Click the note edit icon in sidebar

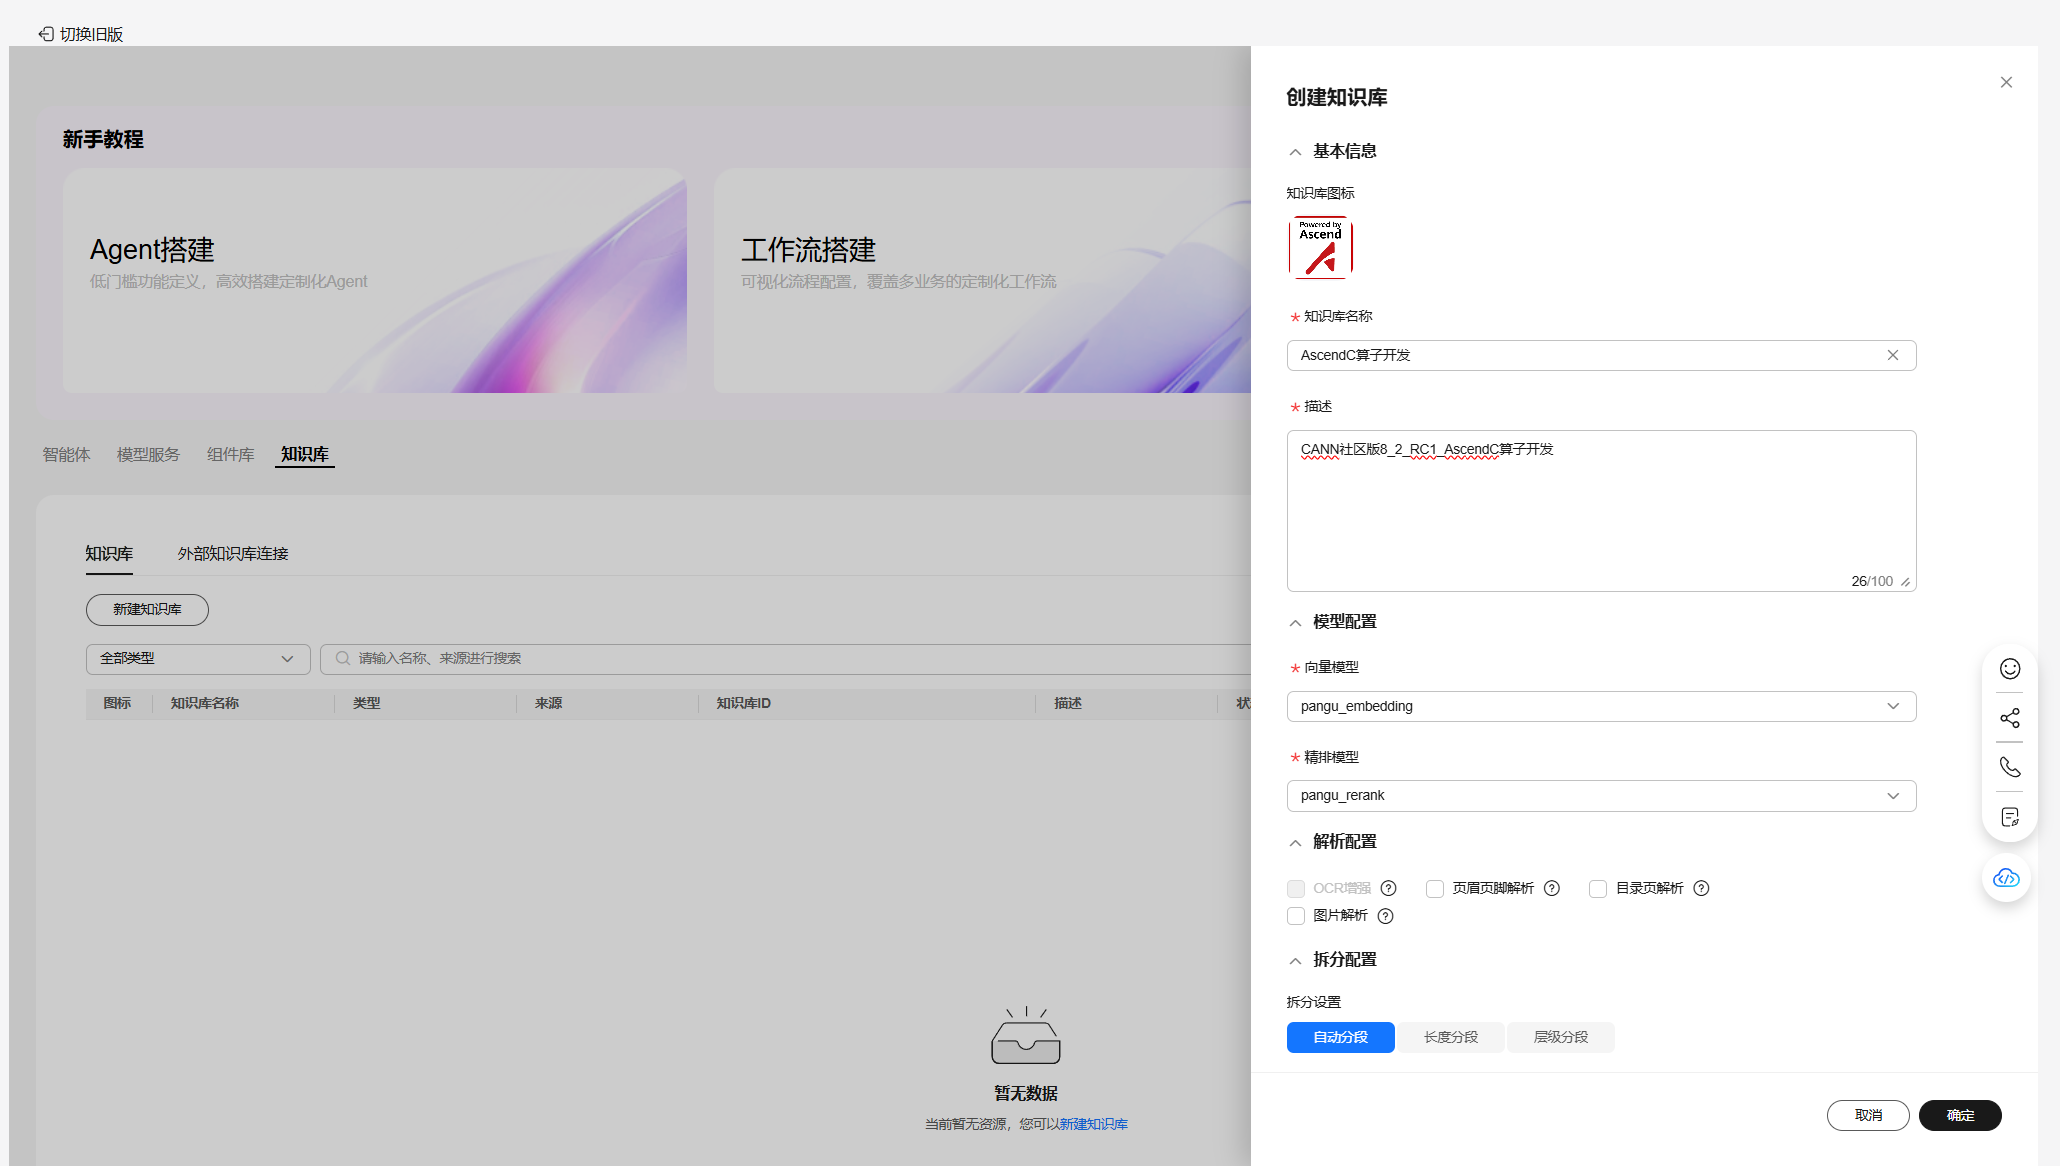click(x=2009, y=817)
